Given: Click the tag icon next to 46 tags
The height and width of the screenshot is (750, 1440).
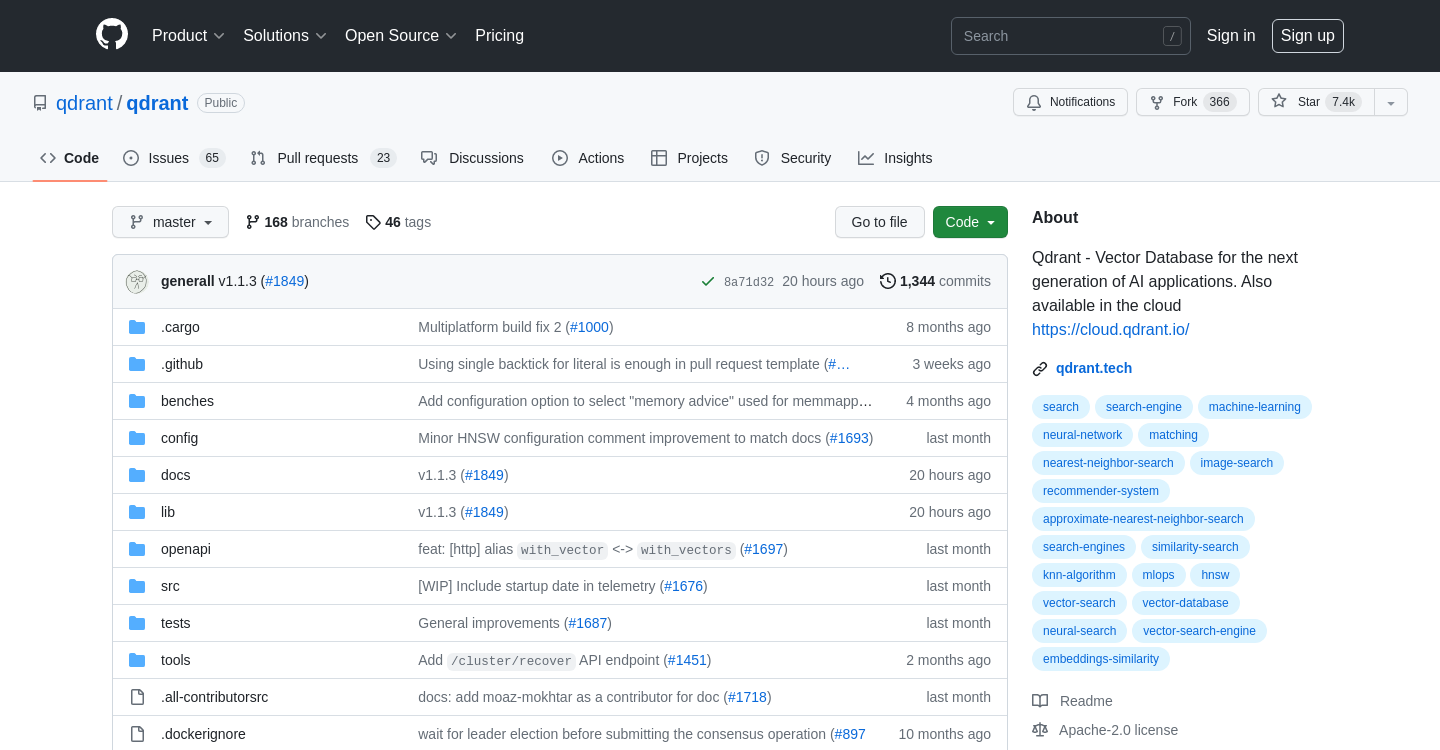Looking at the screenshot, I should coord(373,222).
